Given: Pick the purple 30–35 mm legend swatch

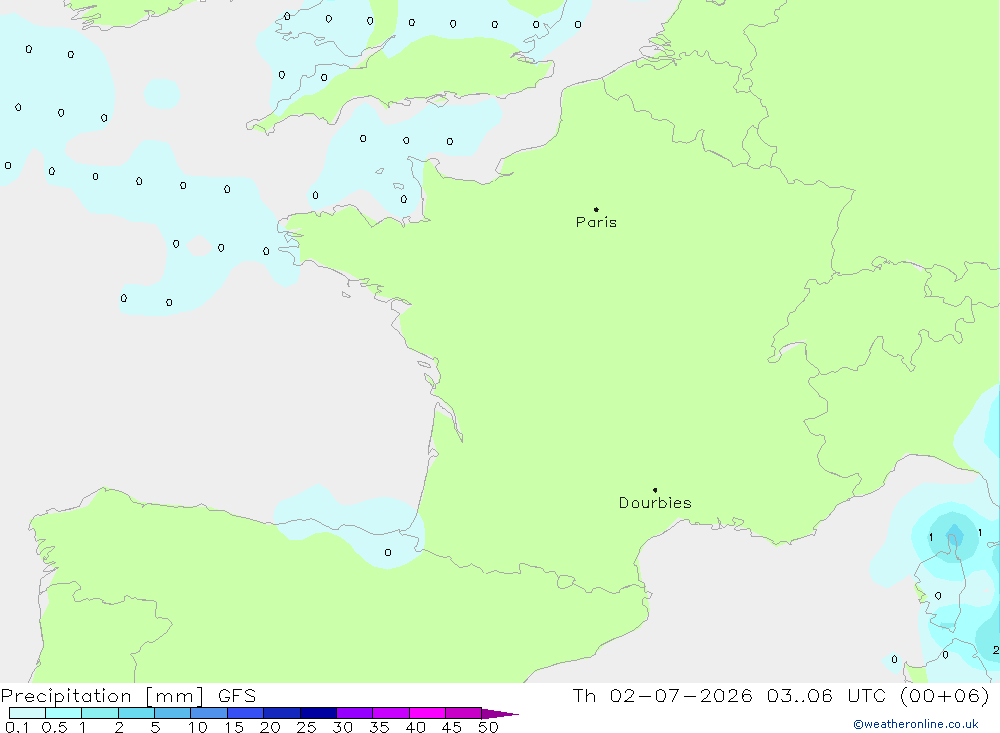Looking at the screenshot, I should click(355, 713).
